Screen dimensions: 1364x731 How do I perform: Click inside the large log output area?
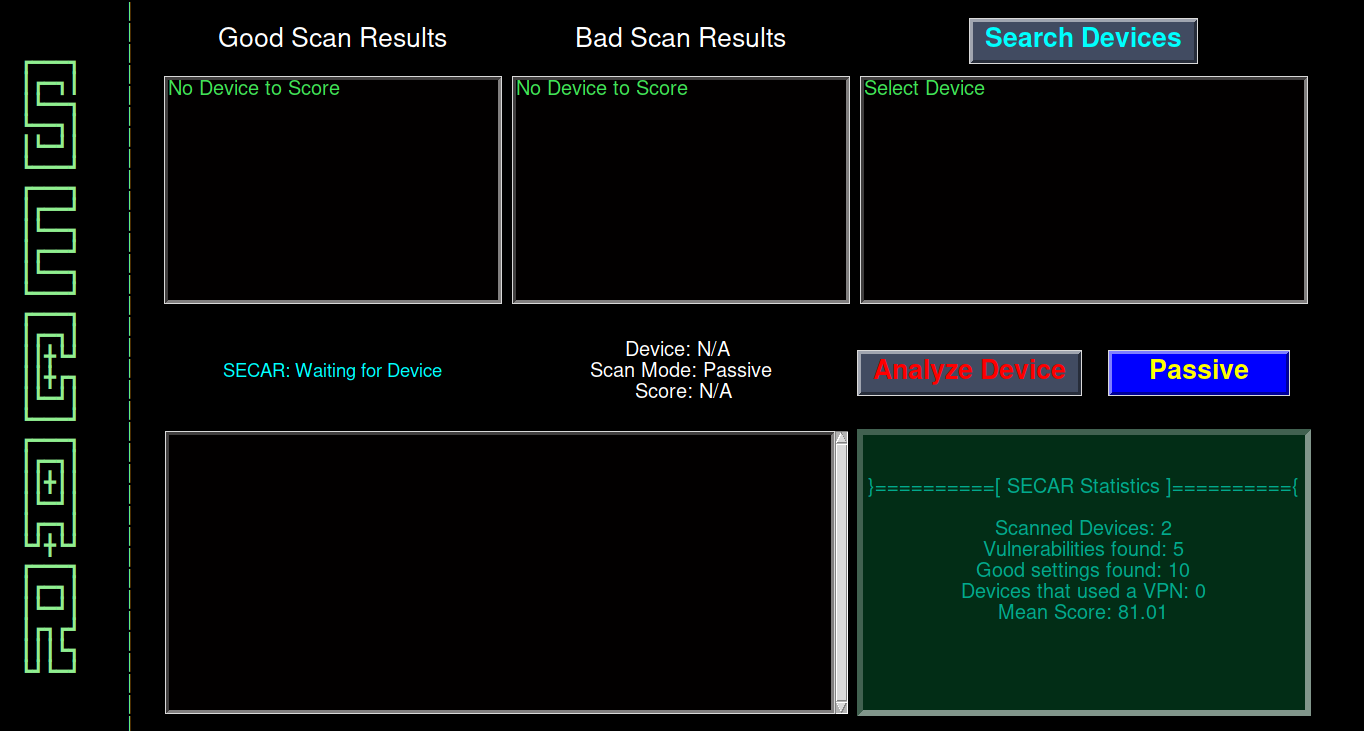tap(499, 572)
